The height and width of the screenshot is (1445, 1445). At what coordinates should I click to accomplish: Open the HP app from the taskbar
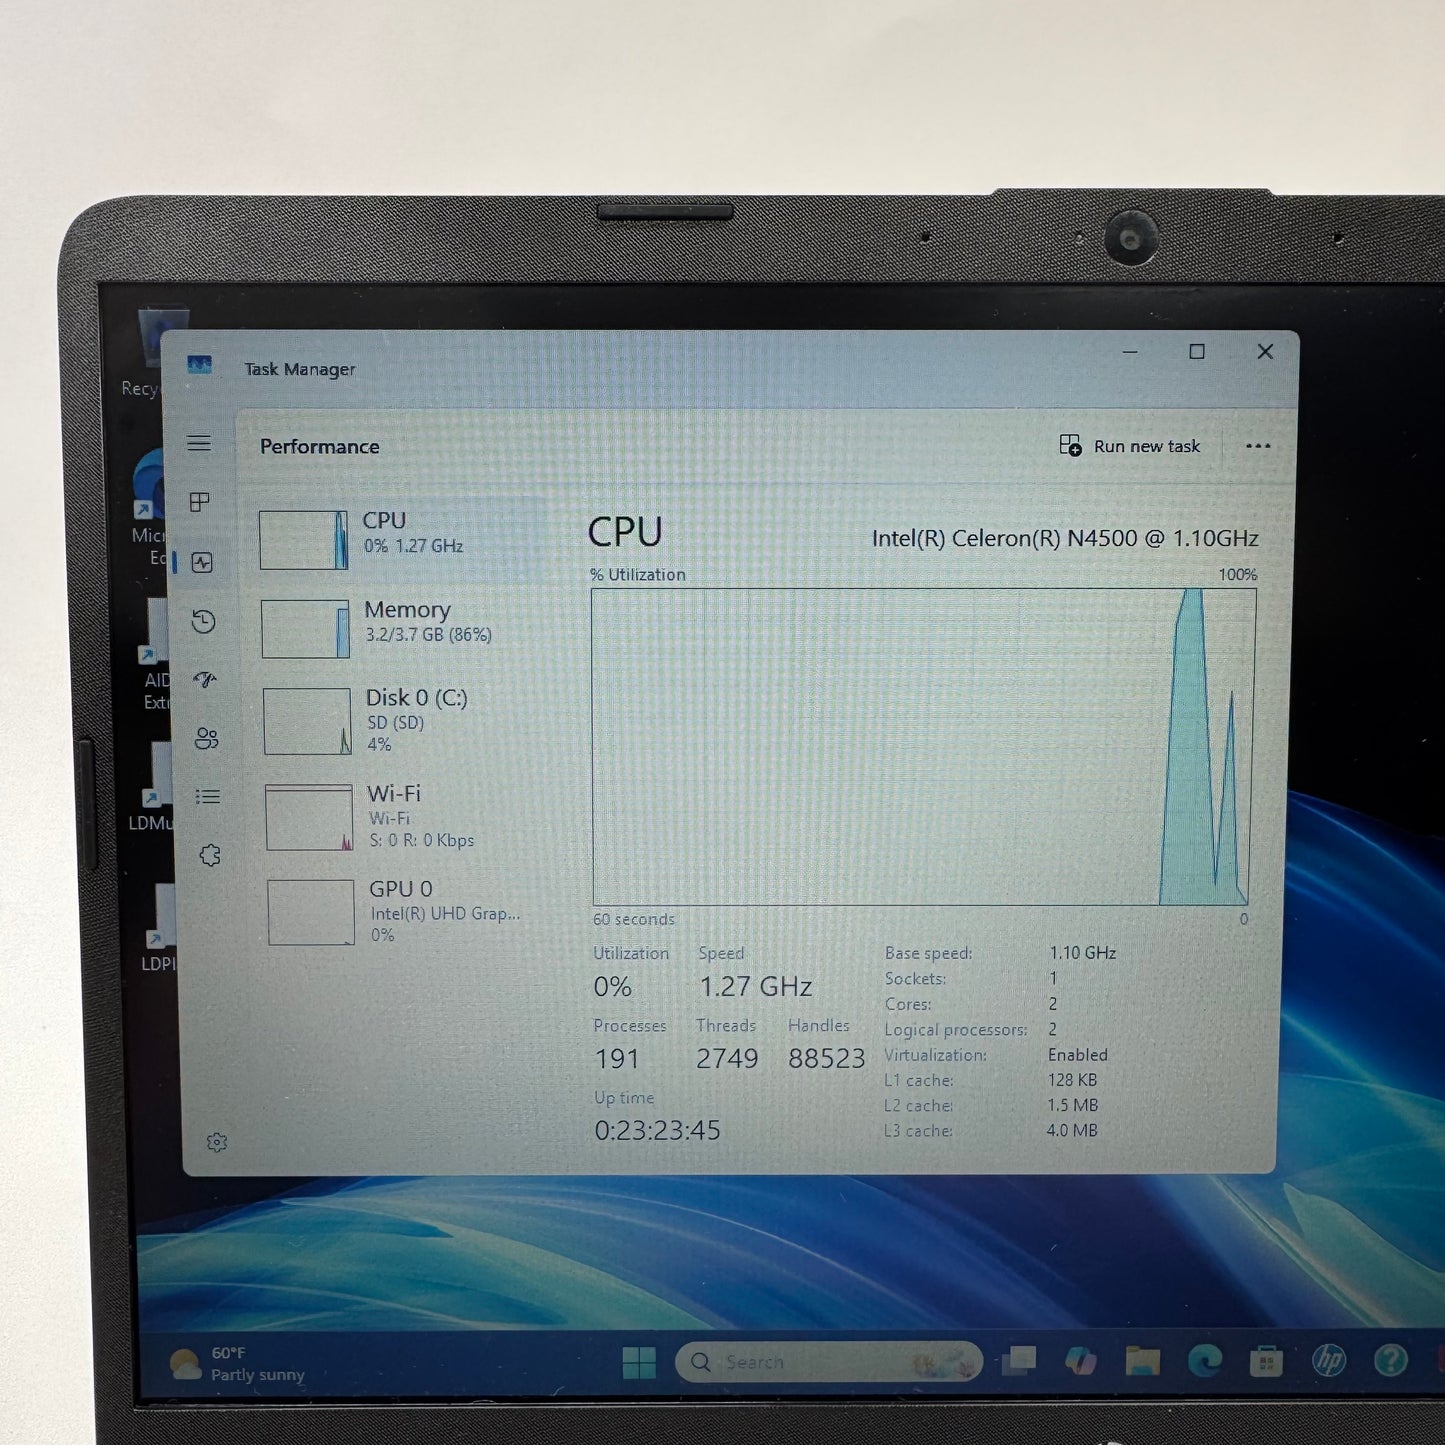click(x=1329, y=1359)
